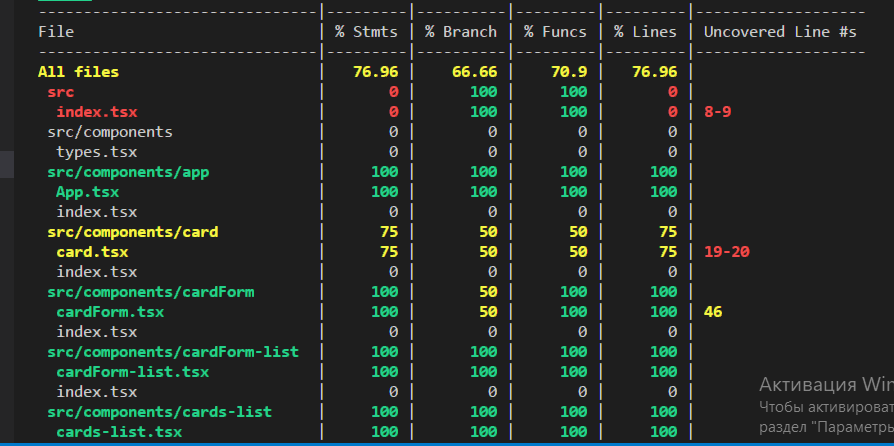This screenshot has height=446, width=894.
Task: Click the "File" column header
Action: click(56, 32)
